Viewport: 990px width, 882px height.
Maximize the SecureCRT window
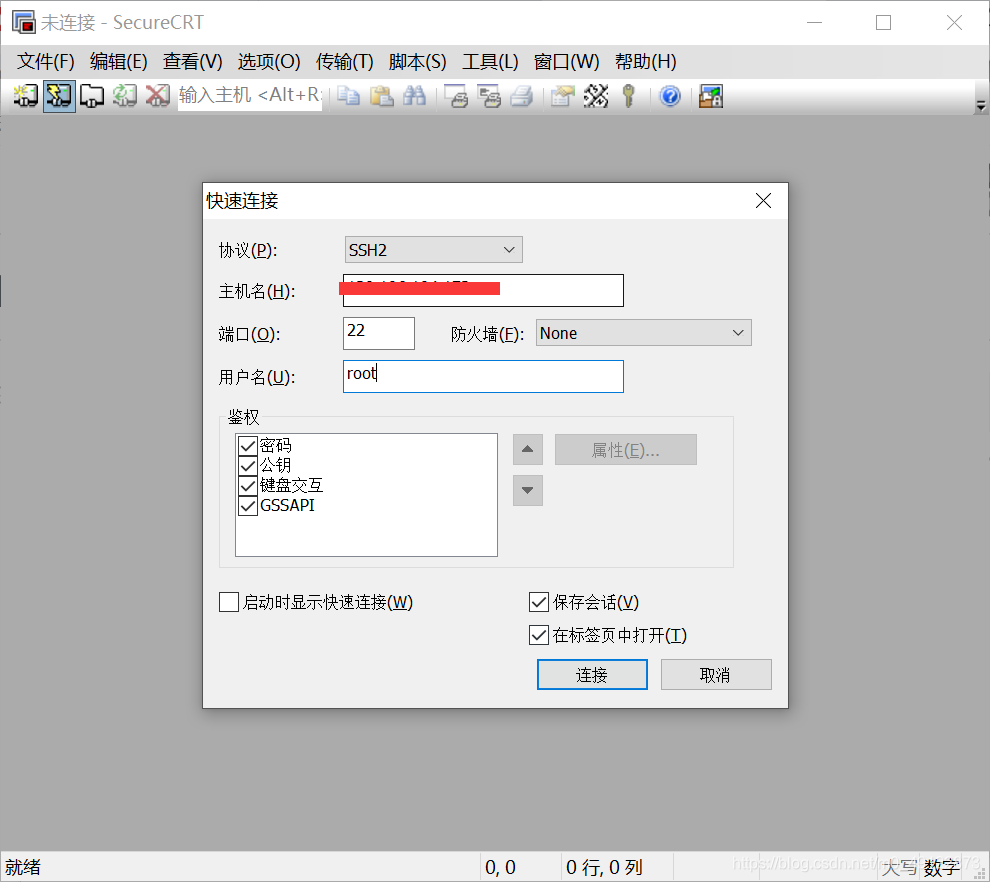coord(883,22)
